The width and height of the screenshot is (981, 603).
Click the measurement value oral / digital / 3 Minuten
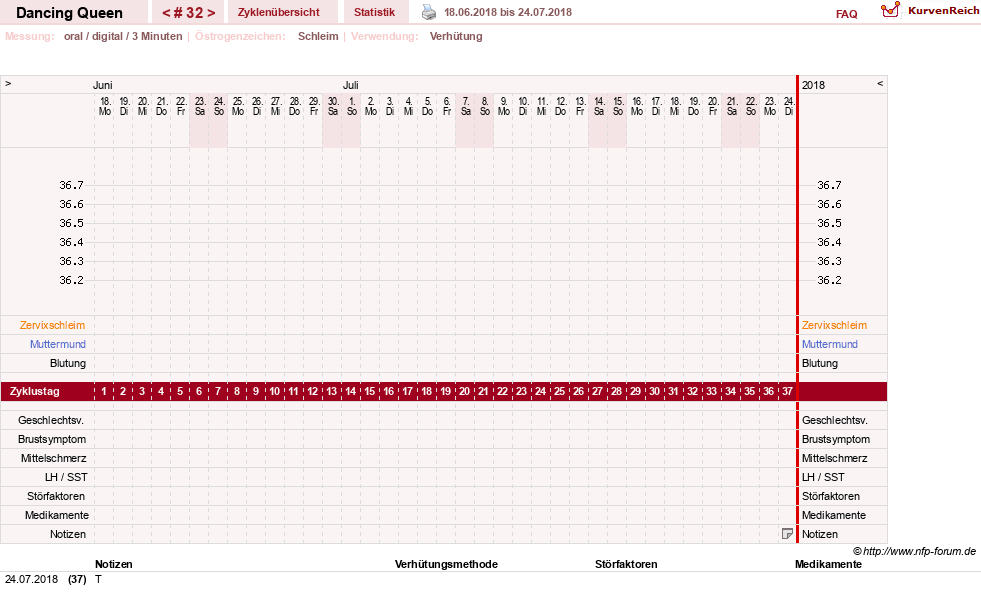(x=123, y=36)
